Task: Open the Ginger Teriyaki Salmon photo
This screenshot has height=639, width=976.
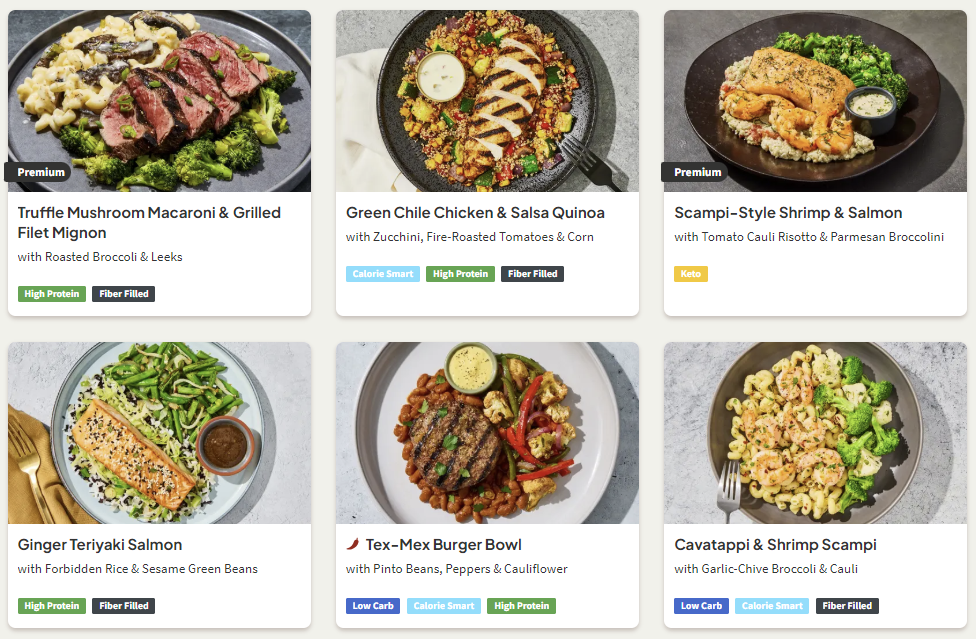Action: click(159, 432)
